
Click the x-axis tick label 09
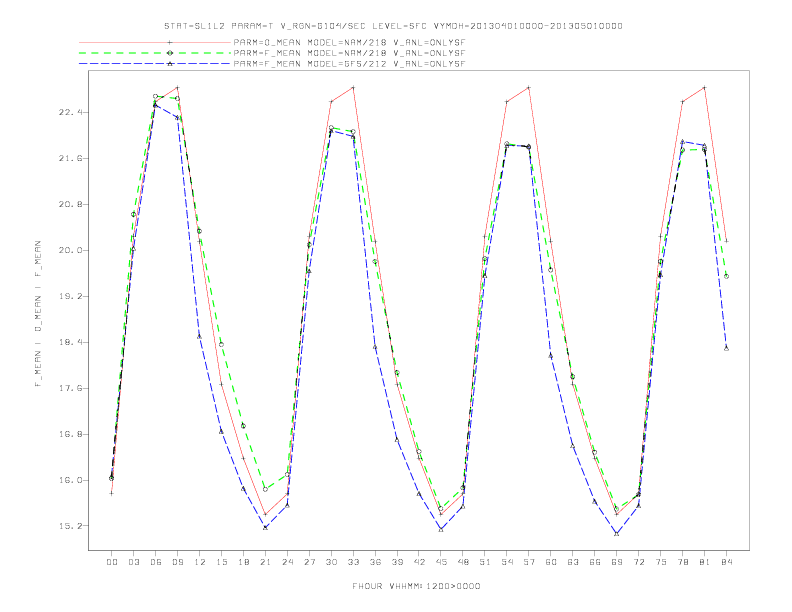point(177,562)
